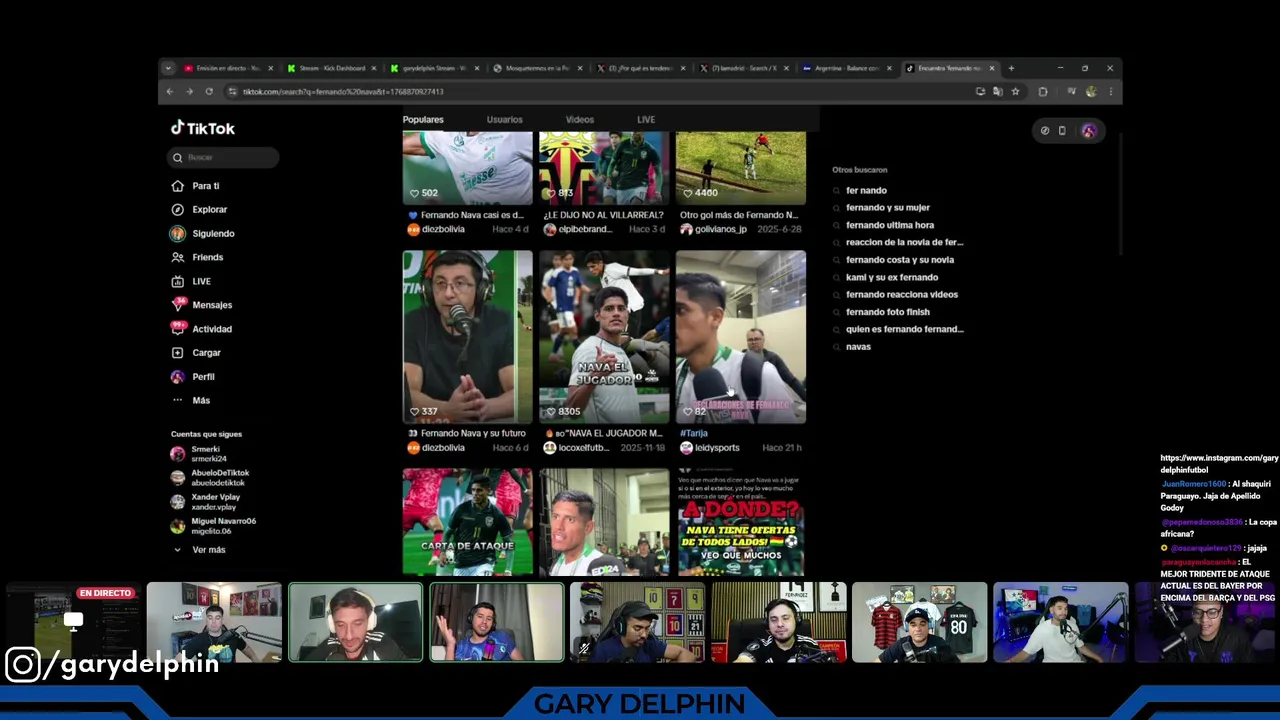This screenshot has width=1280, height=720.
Task: Switch to 'Stream - Kick Dashboard' tab
Action: click(x=332, y=69)
